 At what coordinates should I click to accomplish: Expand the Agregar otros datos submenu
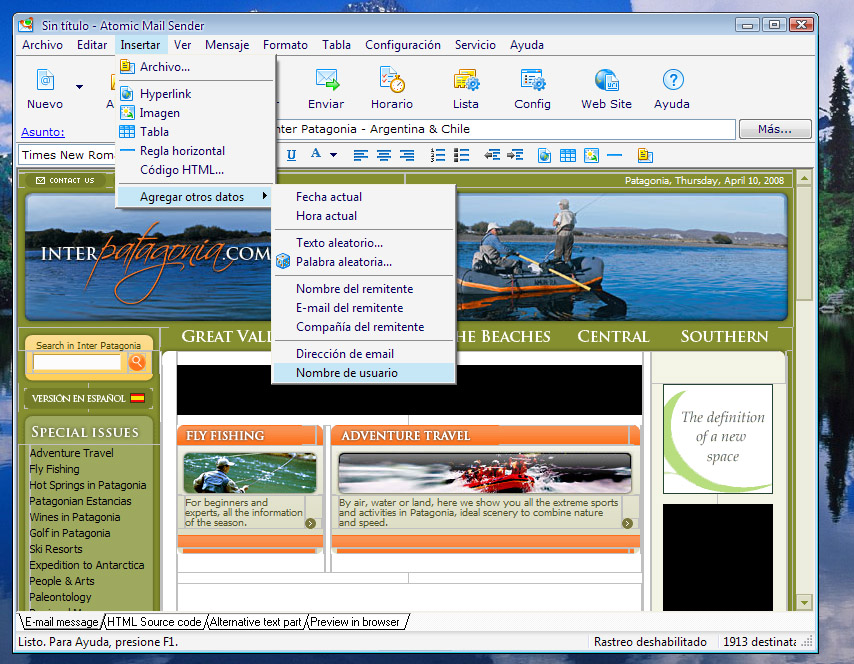point(195,197)
